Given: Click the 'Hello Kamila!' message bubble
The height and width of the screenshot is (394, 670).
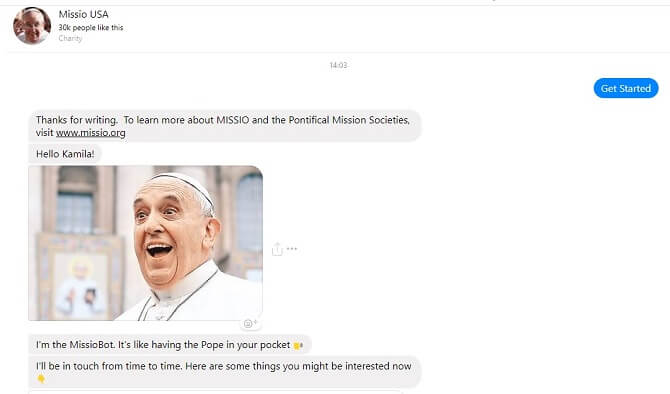Looking at the screenshot, I should point(65,154).
